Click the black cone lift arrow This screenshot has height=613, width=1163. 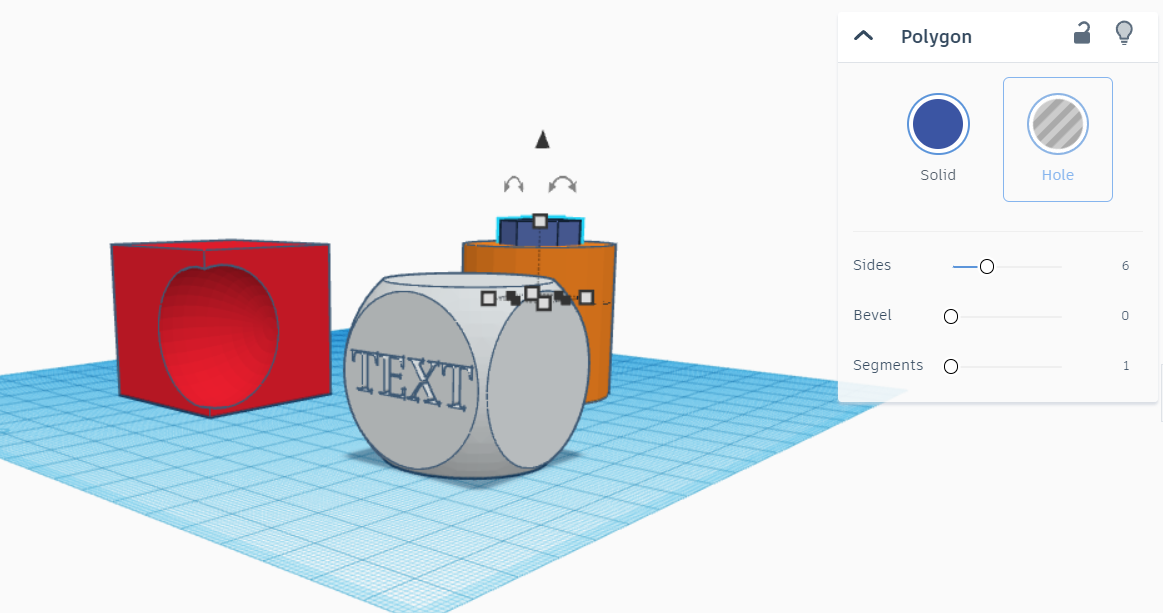pyautogui.click(x=542, y=139)
